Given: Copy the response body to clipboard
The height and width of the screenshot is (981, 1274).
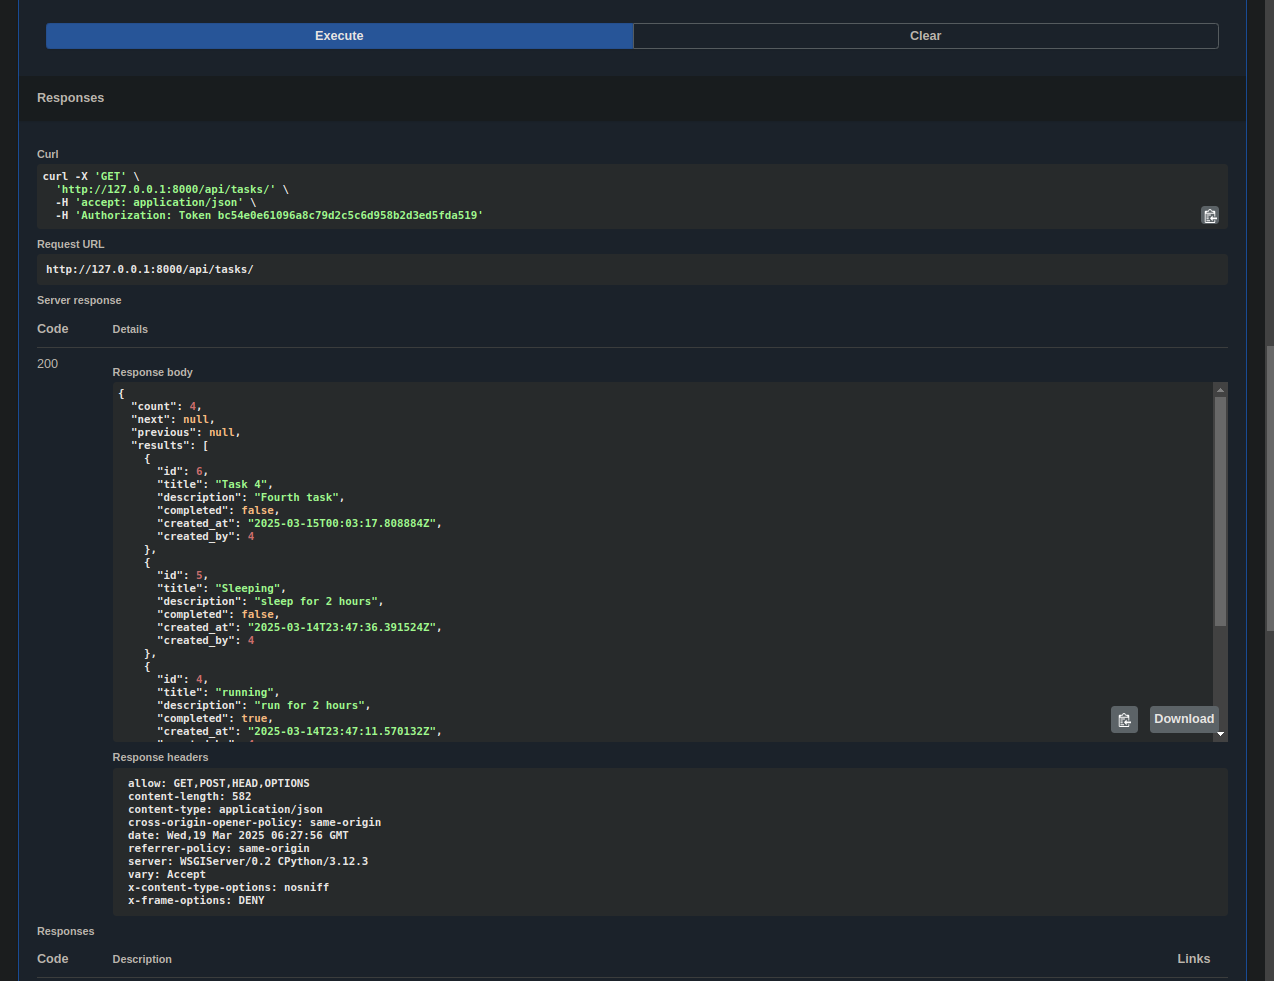Looking at the screenshot, I should click(x=1124, y=720).
